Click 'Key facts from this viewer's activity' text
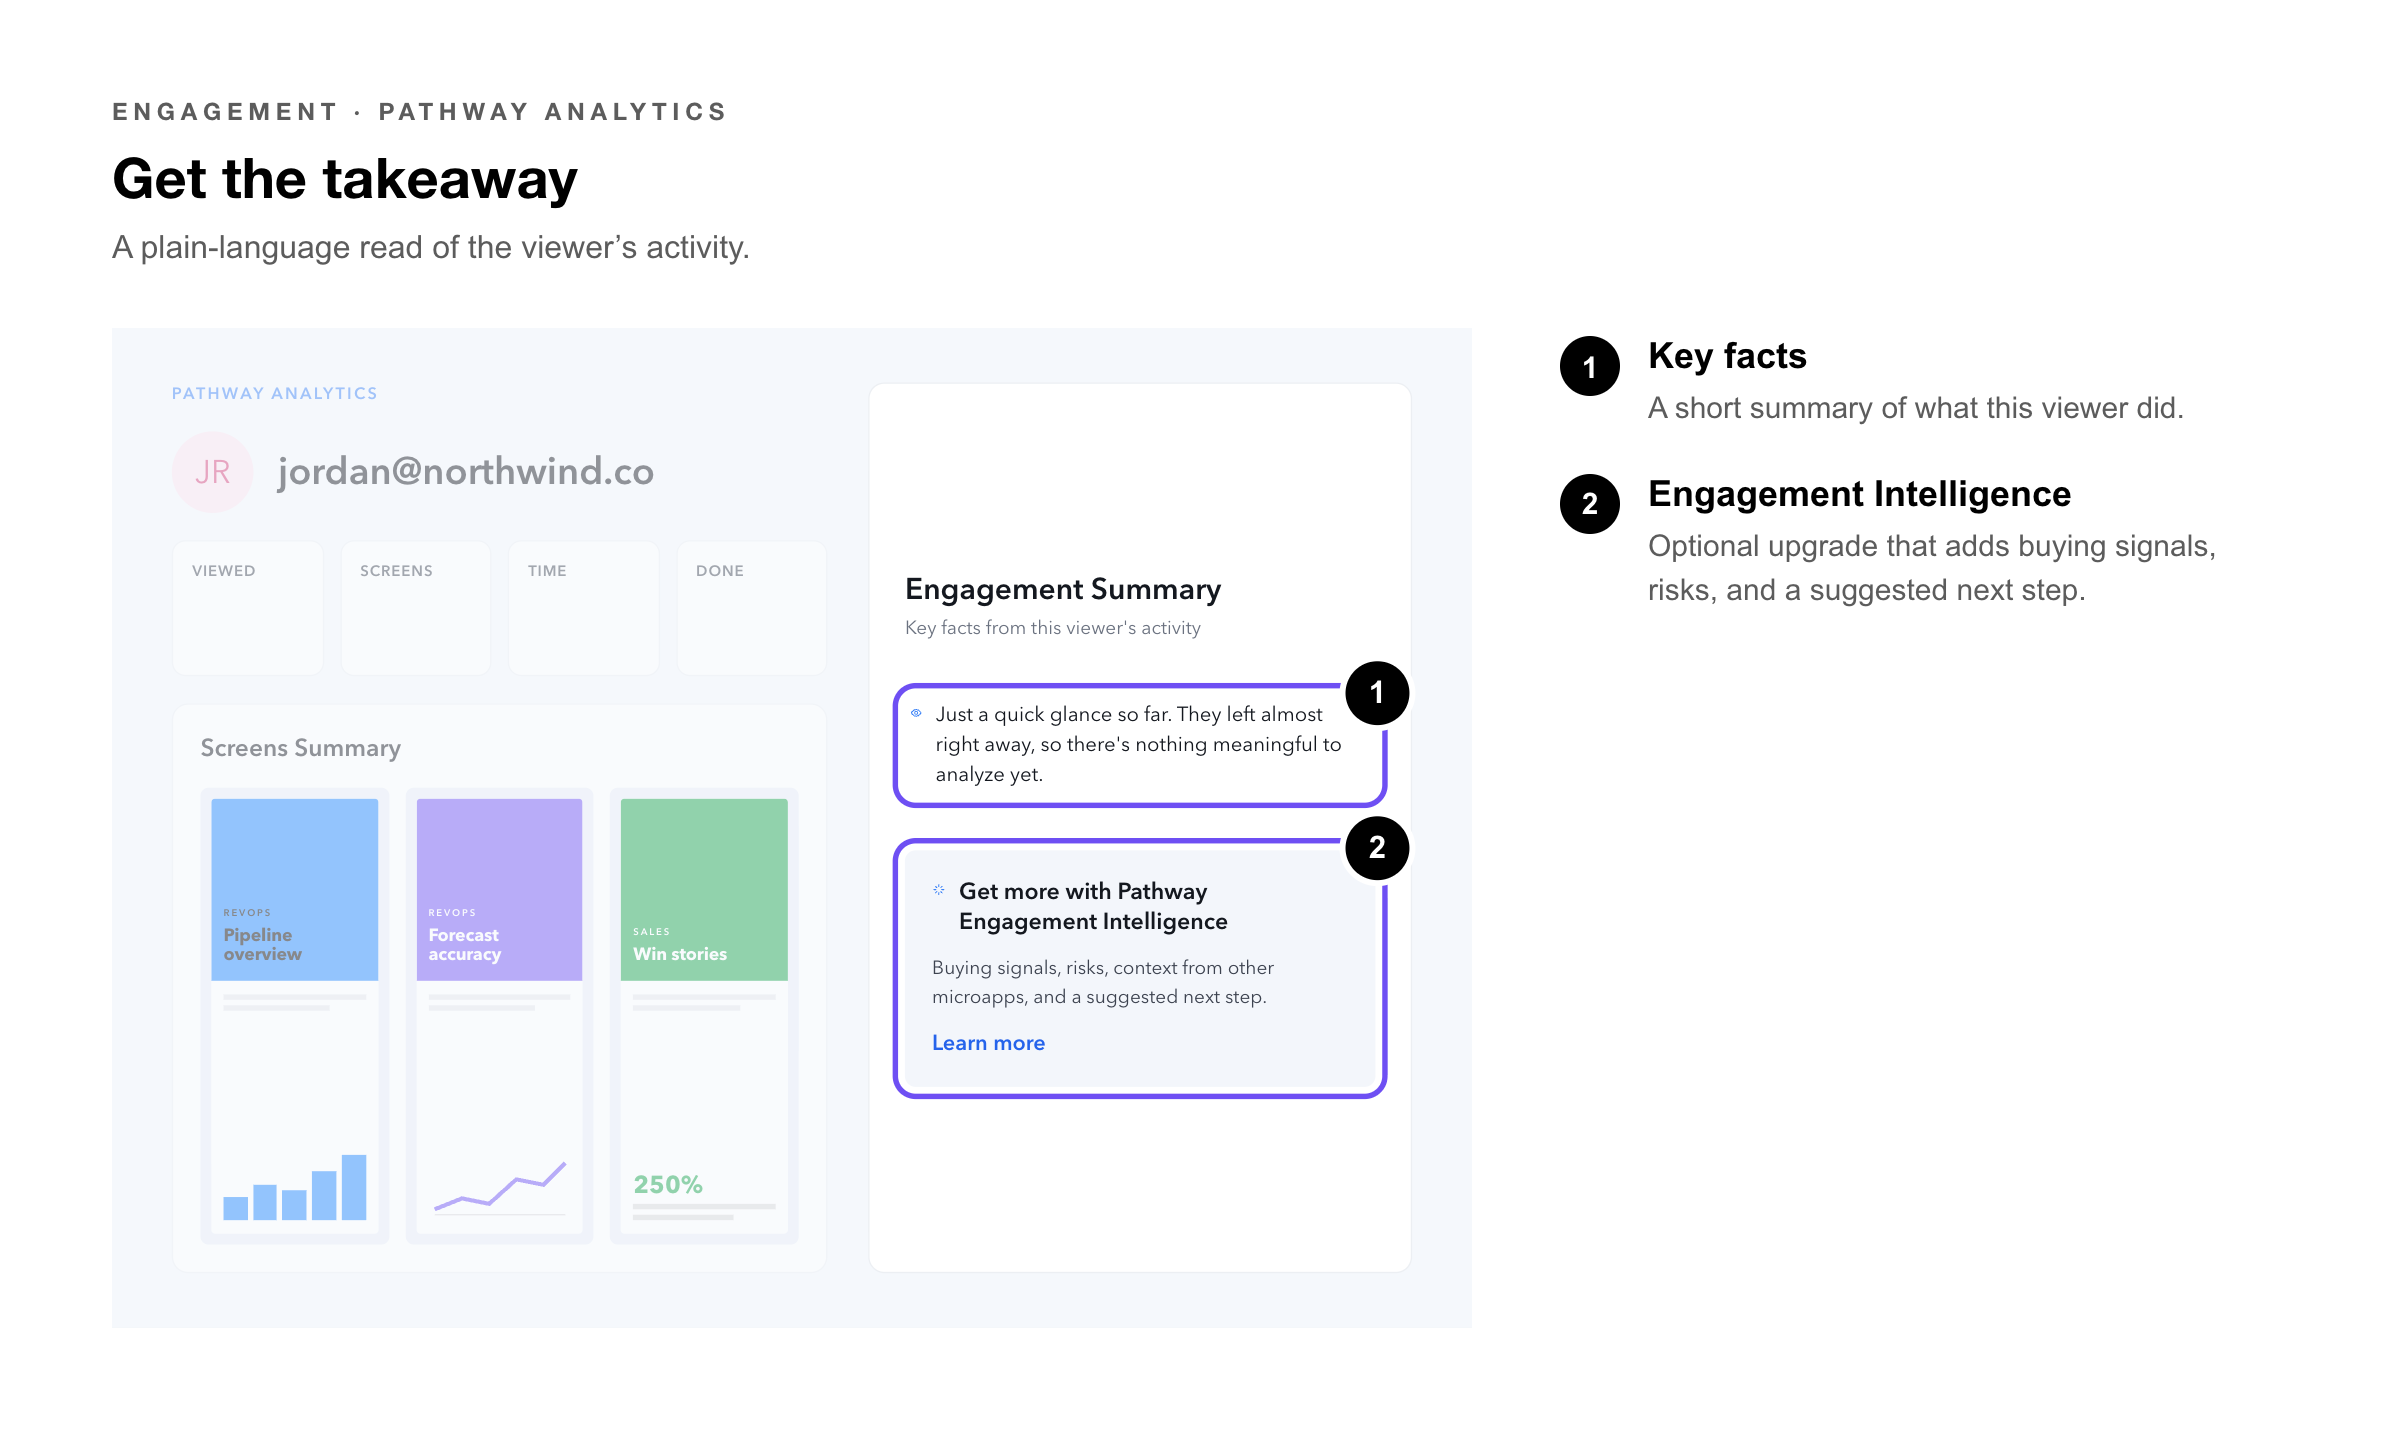The width and height of the screenshot is (2400, 1440). point(1053,628)
